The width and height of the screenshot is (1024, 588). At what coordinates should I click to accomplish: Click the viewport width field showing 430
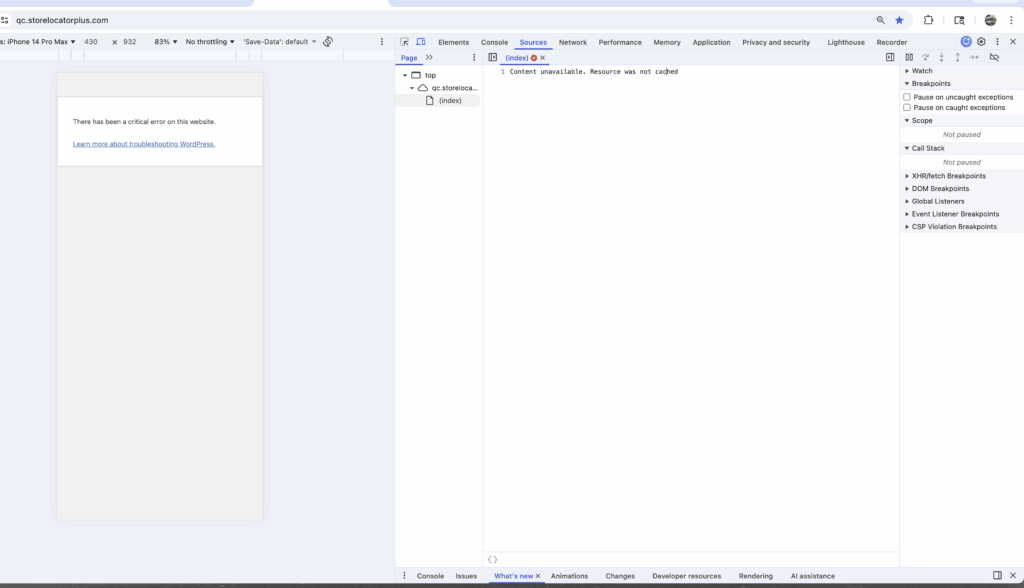click(x=91, y=42)
